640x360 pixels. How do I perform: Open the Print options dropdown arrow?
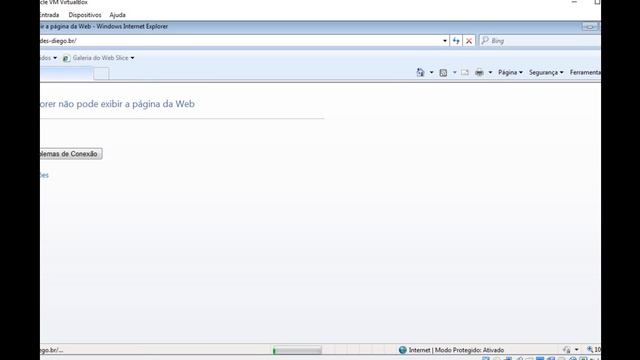(x=490, y=73)
